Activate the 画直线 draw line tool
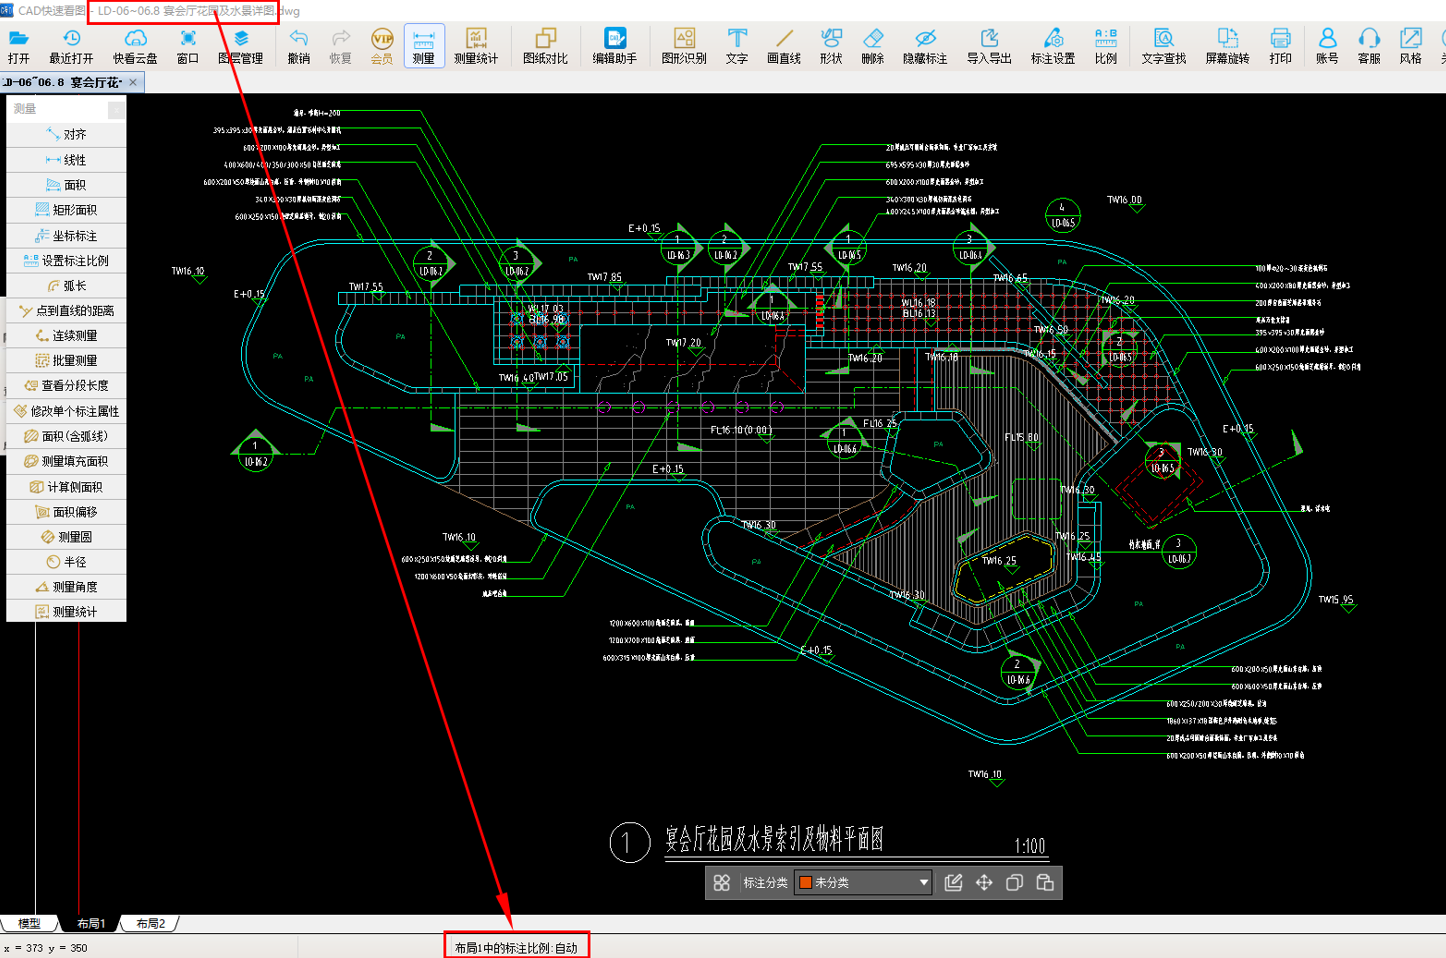This screenshot has height=958, width=1446. [x=784, y=46]
